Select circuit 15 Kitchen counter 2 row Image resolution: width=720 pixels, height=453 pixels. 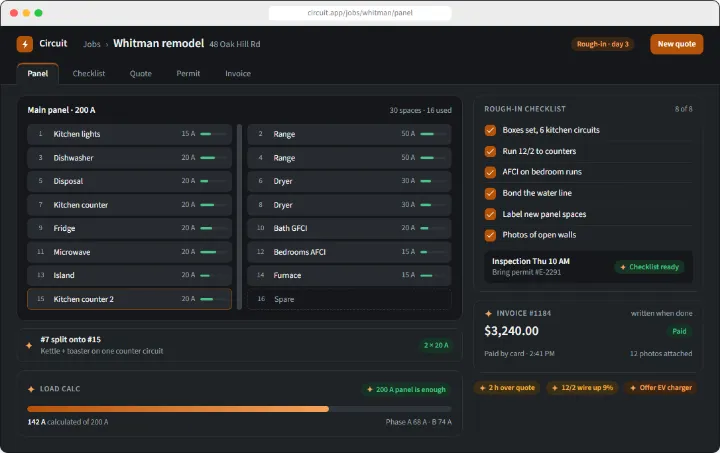click(x=129, y=299)
